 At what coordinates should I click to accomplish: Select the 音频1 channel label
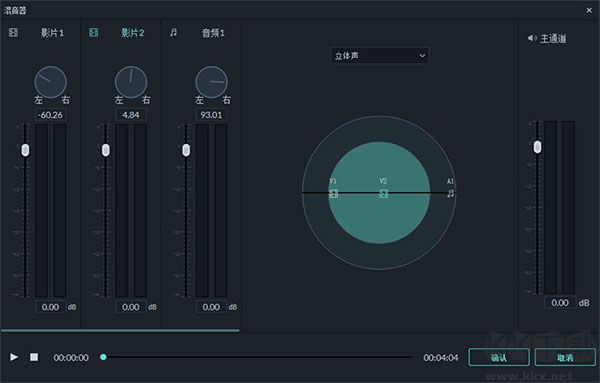coord(213,33)
